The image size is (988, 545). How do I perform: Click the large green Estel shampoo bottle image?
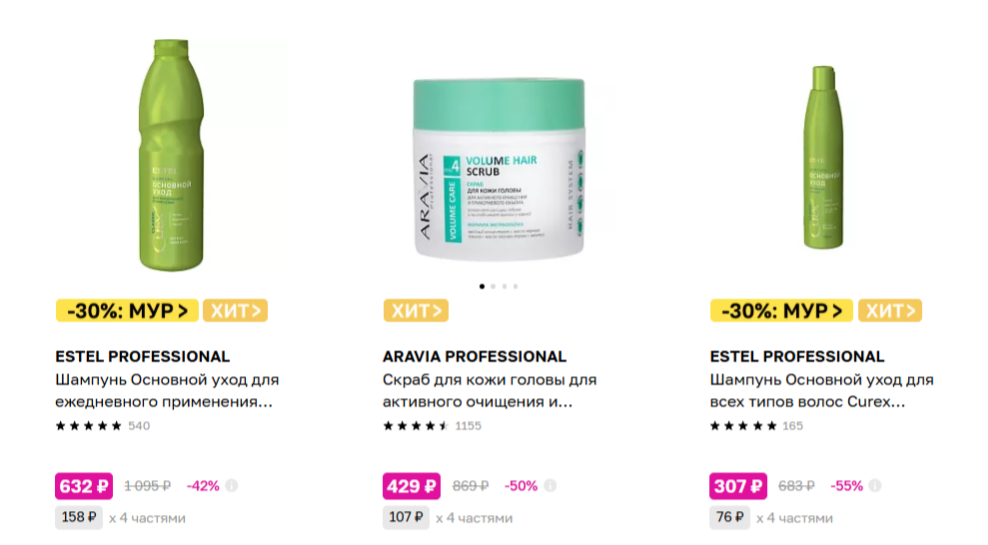pos(171,156)
